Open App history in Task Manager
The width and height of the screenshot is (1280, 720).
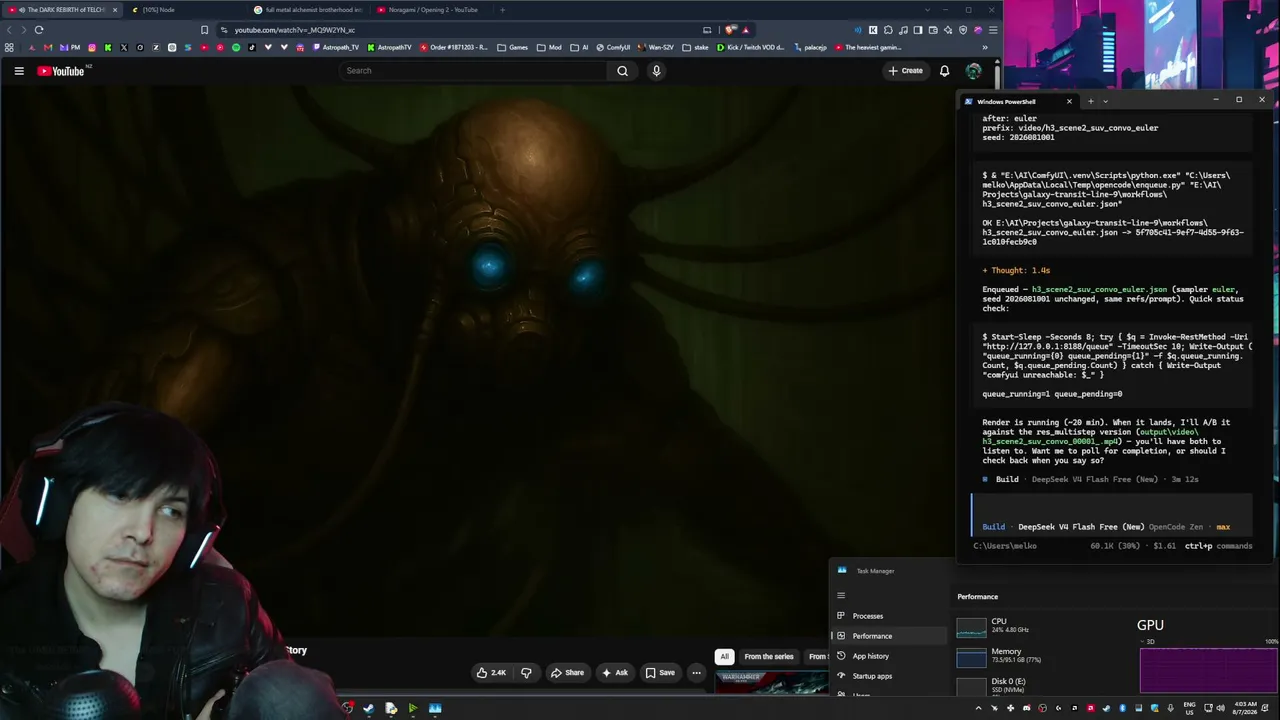click(889, 656)
